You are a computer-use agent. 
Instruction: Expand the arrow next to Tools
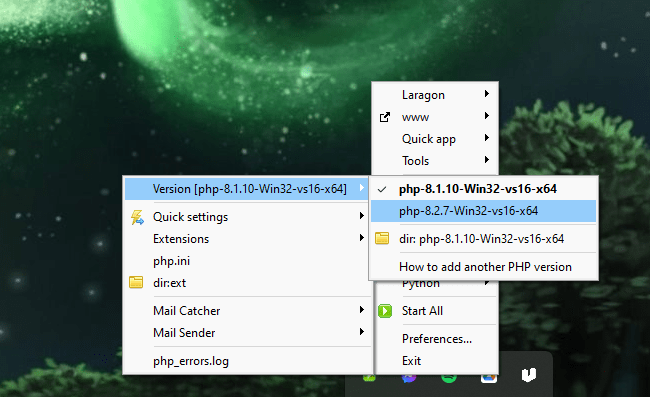tap(487, 160)
